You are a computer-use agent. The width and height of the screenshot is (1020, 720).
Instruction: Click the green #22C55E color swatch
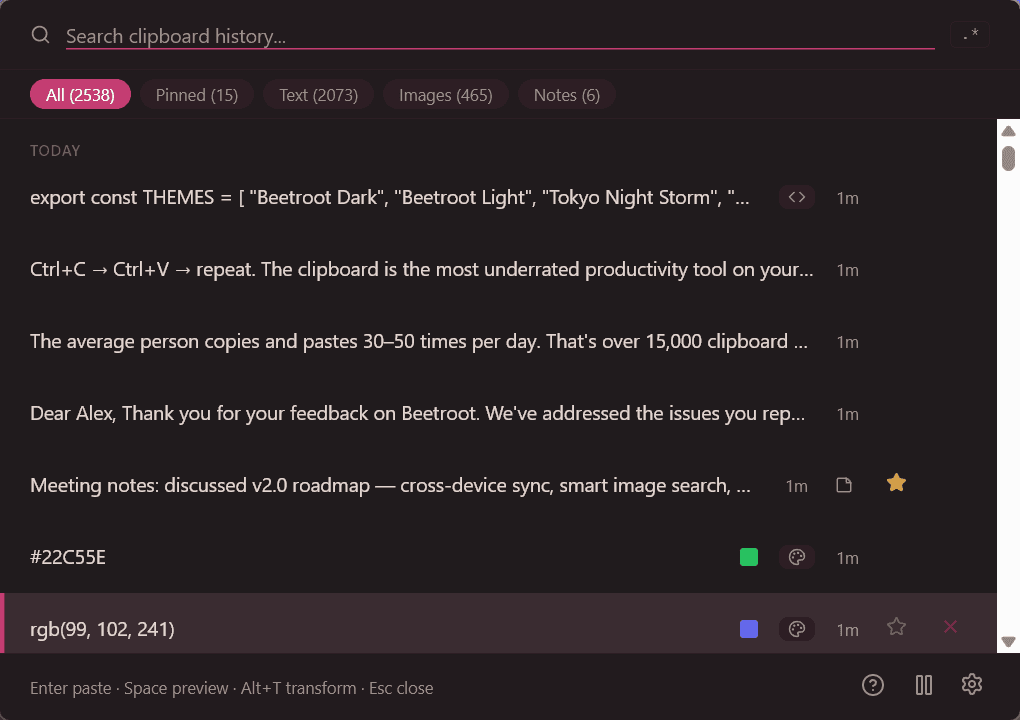click(748, 557)
